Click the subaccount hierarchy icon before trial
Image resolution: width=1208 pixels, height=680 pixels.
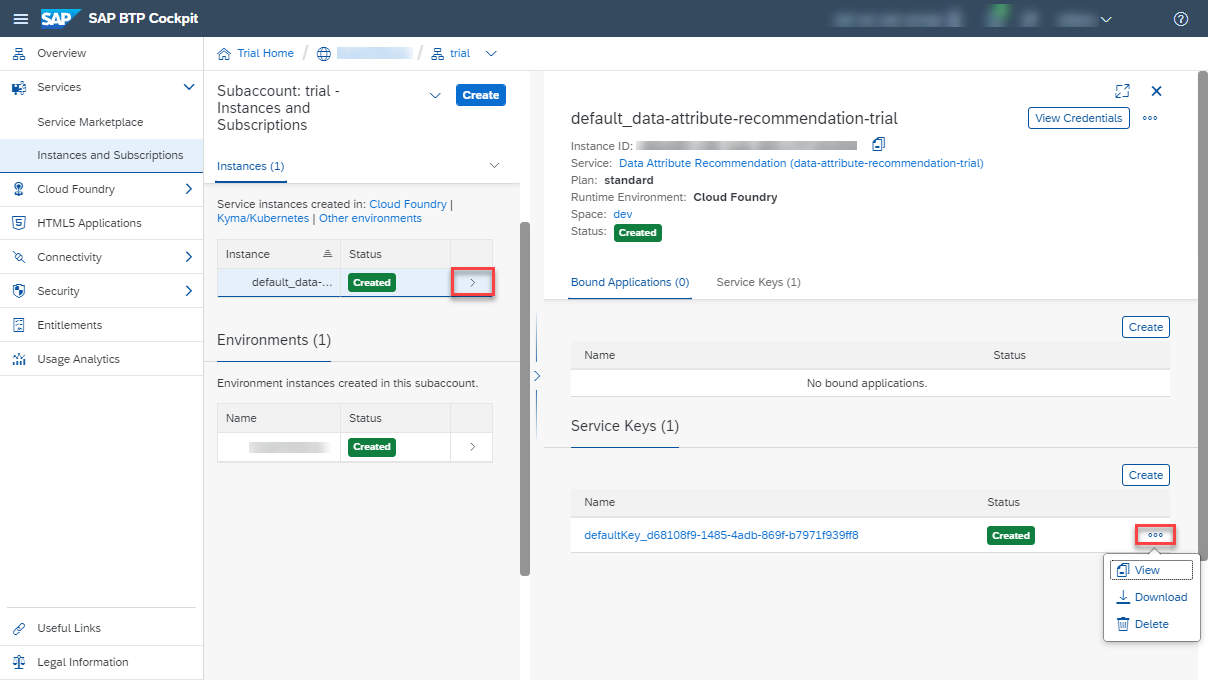[x=437, y=53]
